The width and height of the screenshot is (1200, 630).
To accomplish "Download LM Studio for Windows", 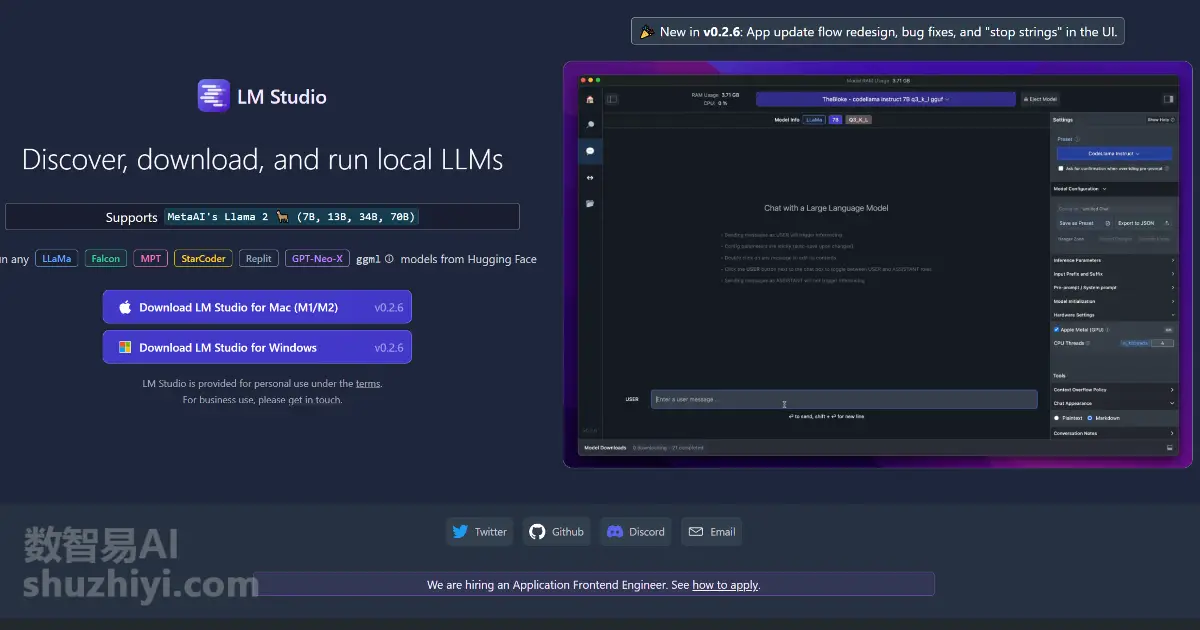I will (257, 347).
